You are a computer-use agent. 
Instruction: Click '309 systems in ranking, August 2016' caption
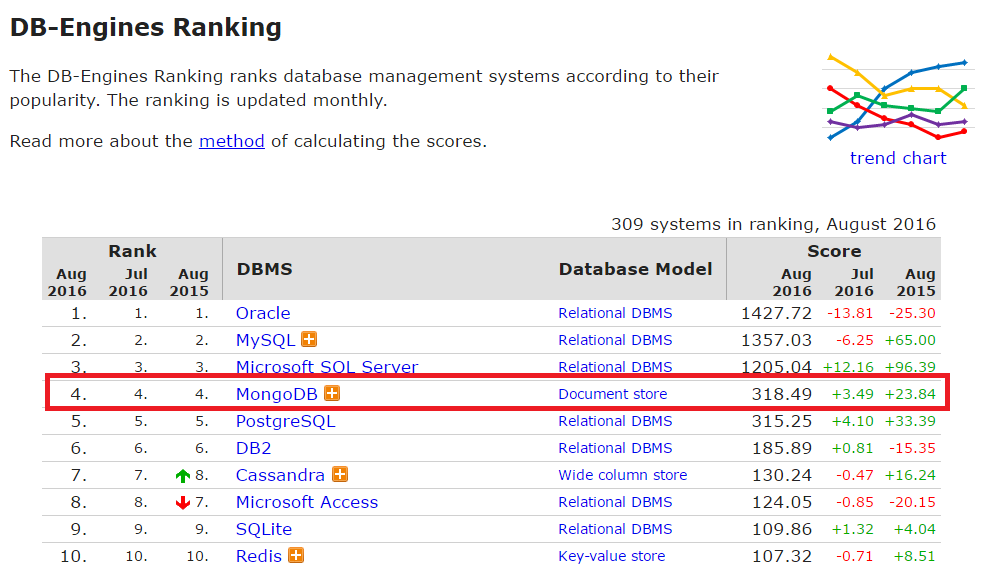click(773, 224)
